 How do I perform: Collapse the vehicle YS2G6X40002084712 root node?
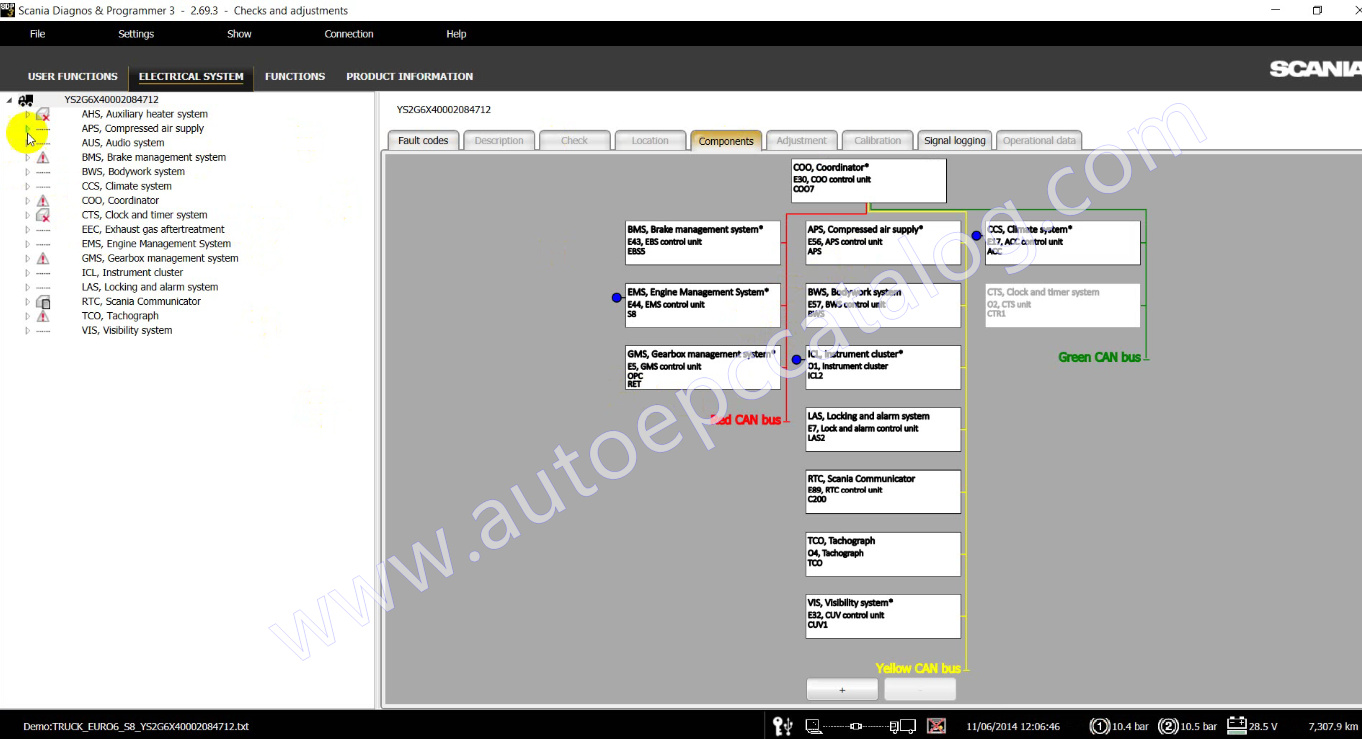[x=10, y=100]
